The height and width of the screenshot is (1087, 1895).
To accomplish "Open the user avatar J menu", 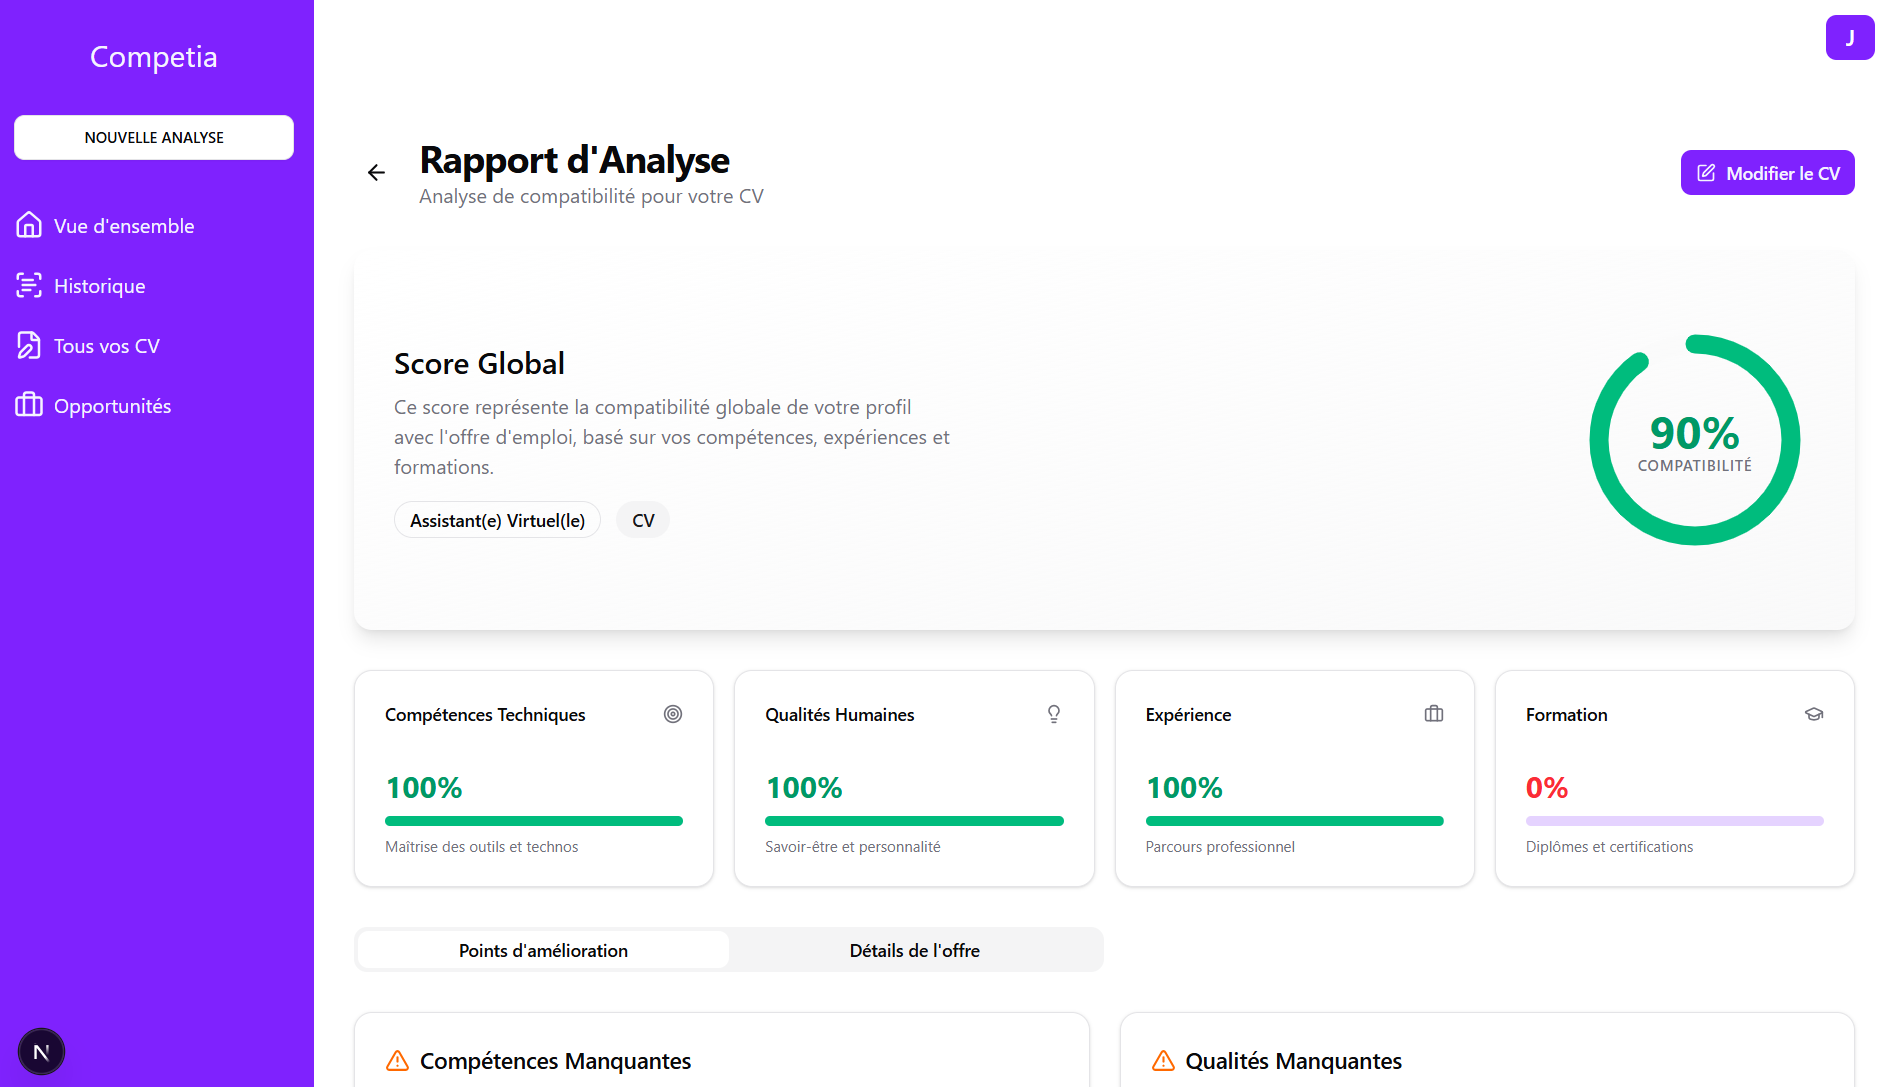I will point(1849,38).
